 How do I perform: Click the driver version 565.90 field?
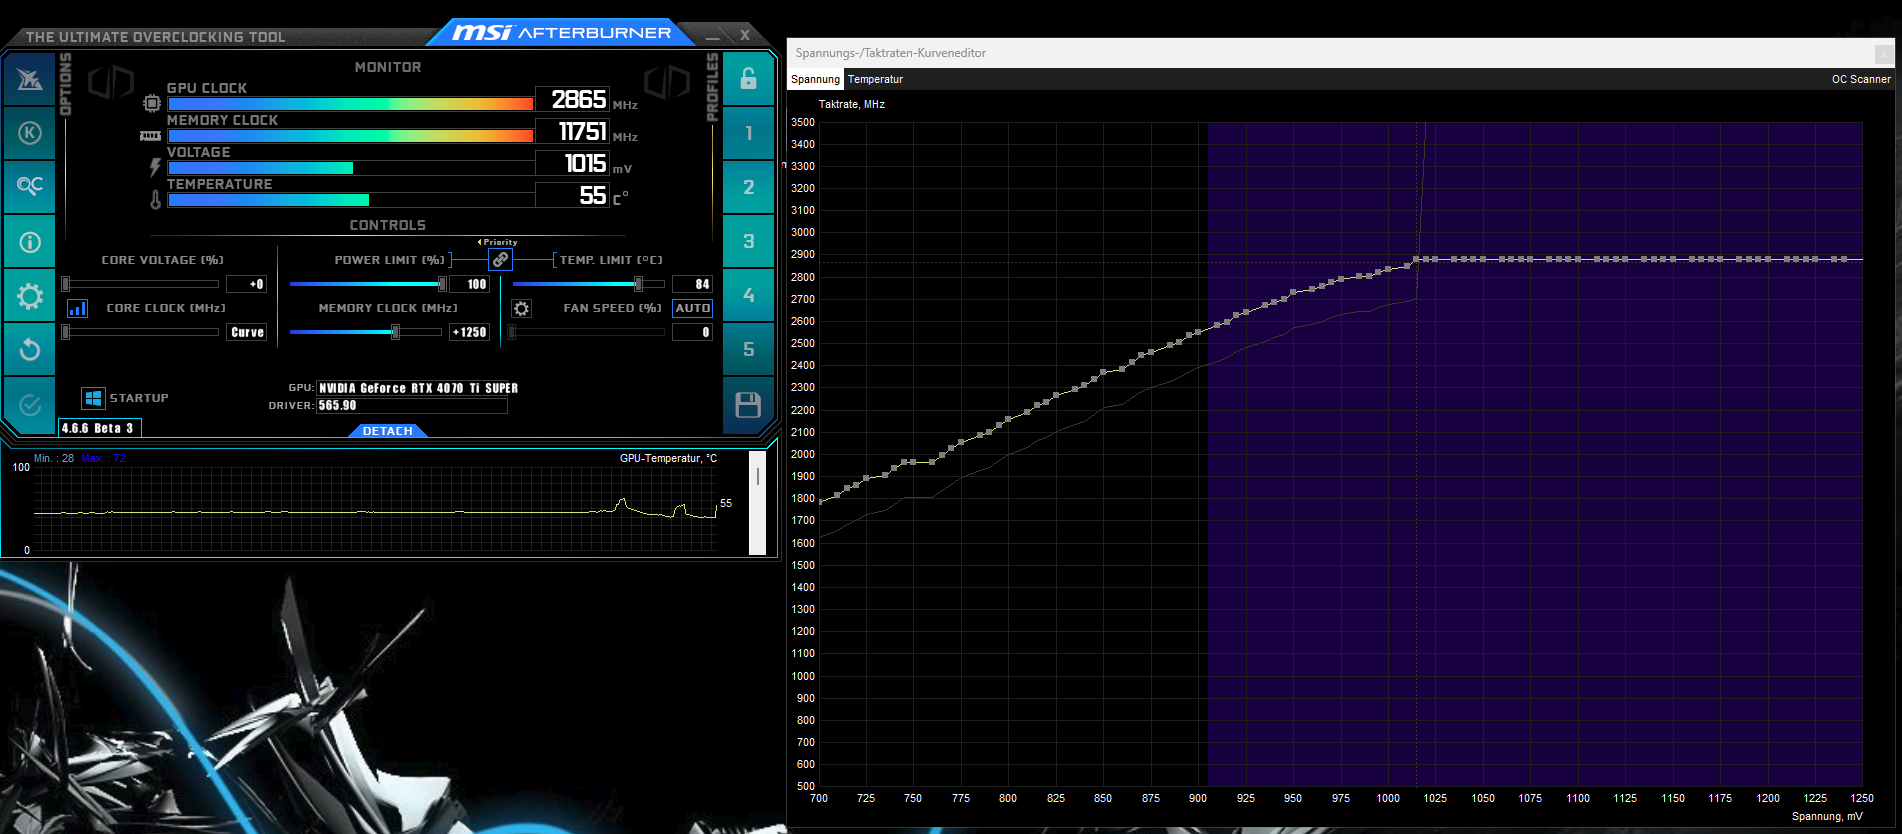[412, 405]
